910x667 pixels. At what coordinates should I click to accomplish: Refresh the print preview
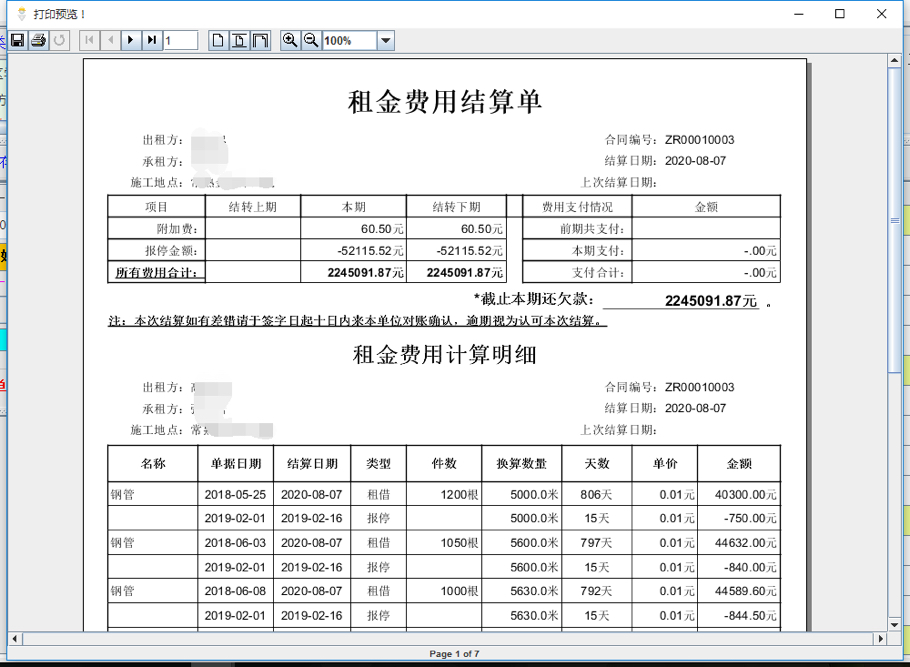59,39
